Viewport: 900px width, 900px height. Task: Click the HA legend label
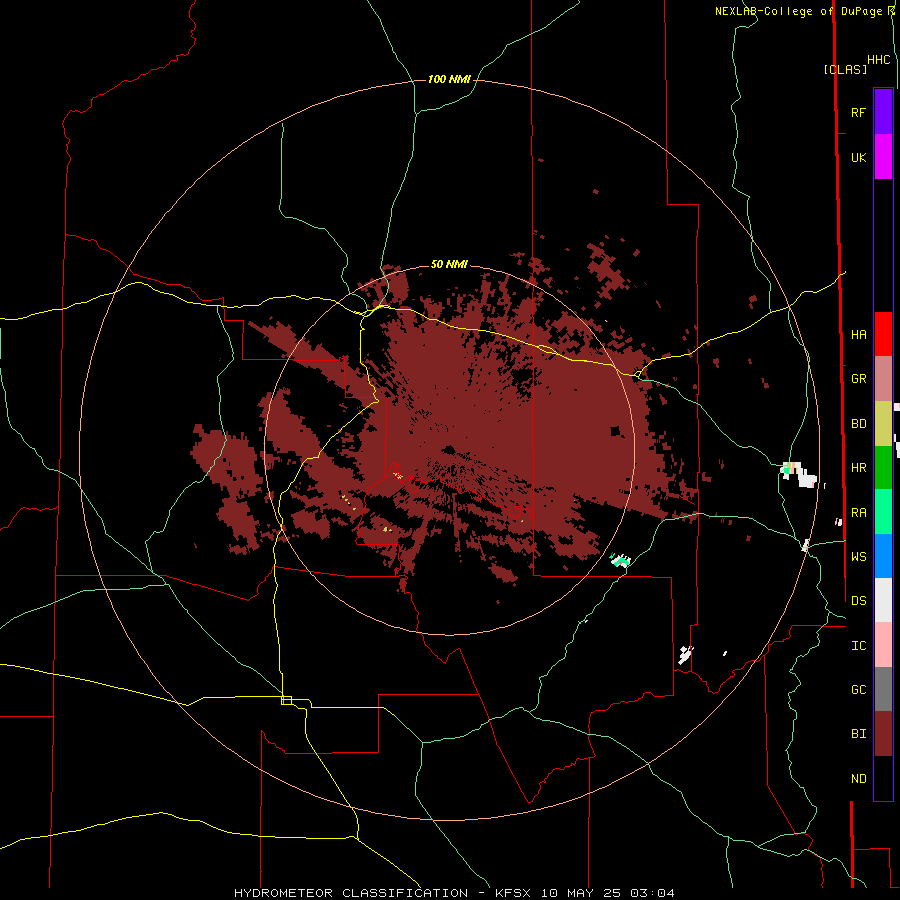[x=858, y=334]
